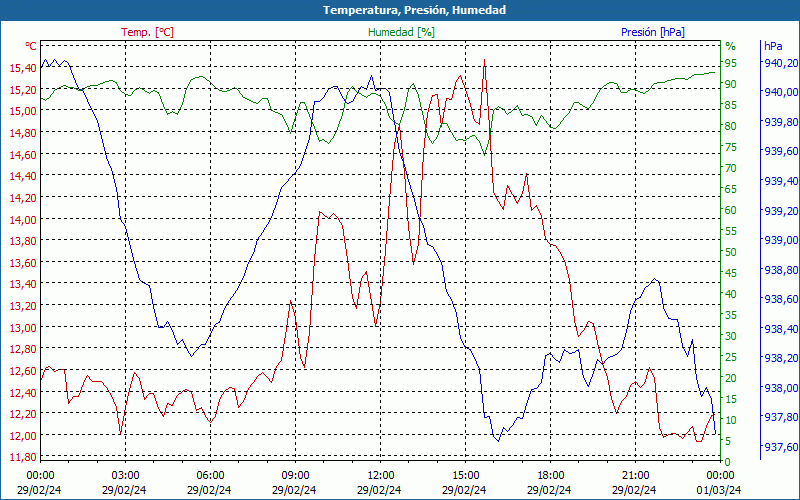Click the temperature axis value 14,20
800x500 pixels.
pyautogui.click(x=23, y=197)
